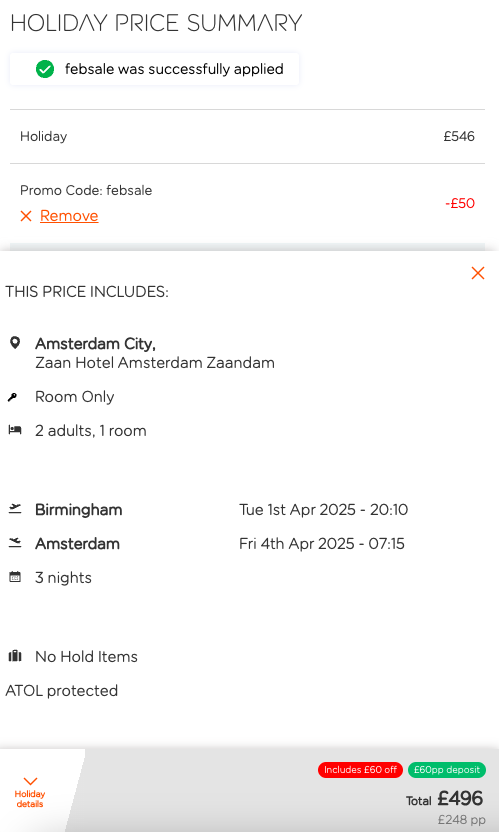Click the febsale successfully applied notification

tap(154, 69)
